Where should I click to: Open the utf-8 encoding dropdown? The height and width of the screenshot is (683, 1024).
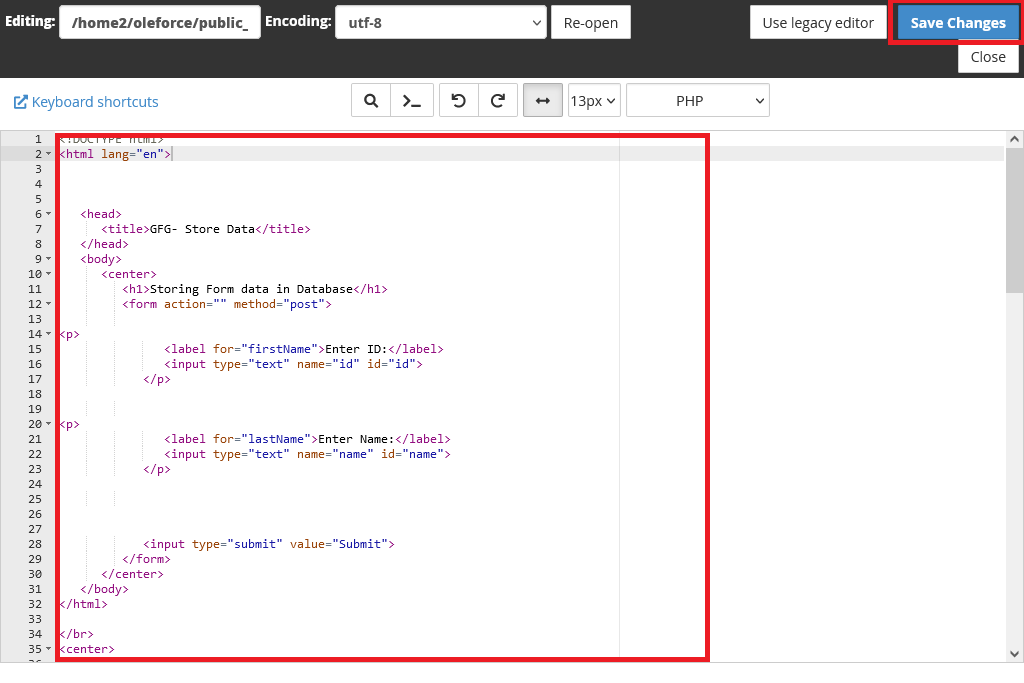point(441,22)
